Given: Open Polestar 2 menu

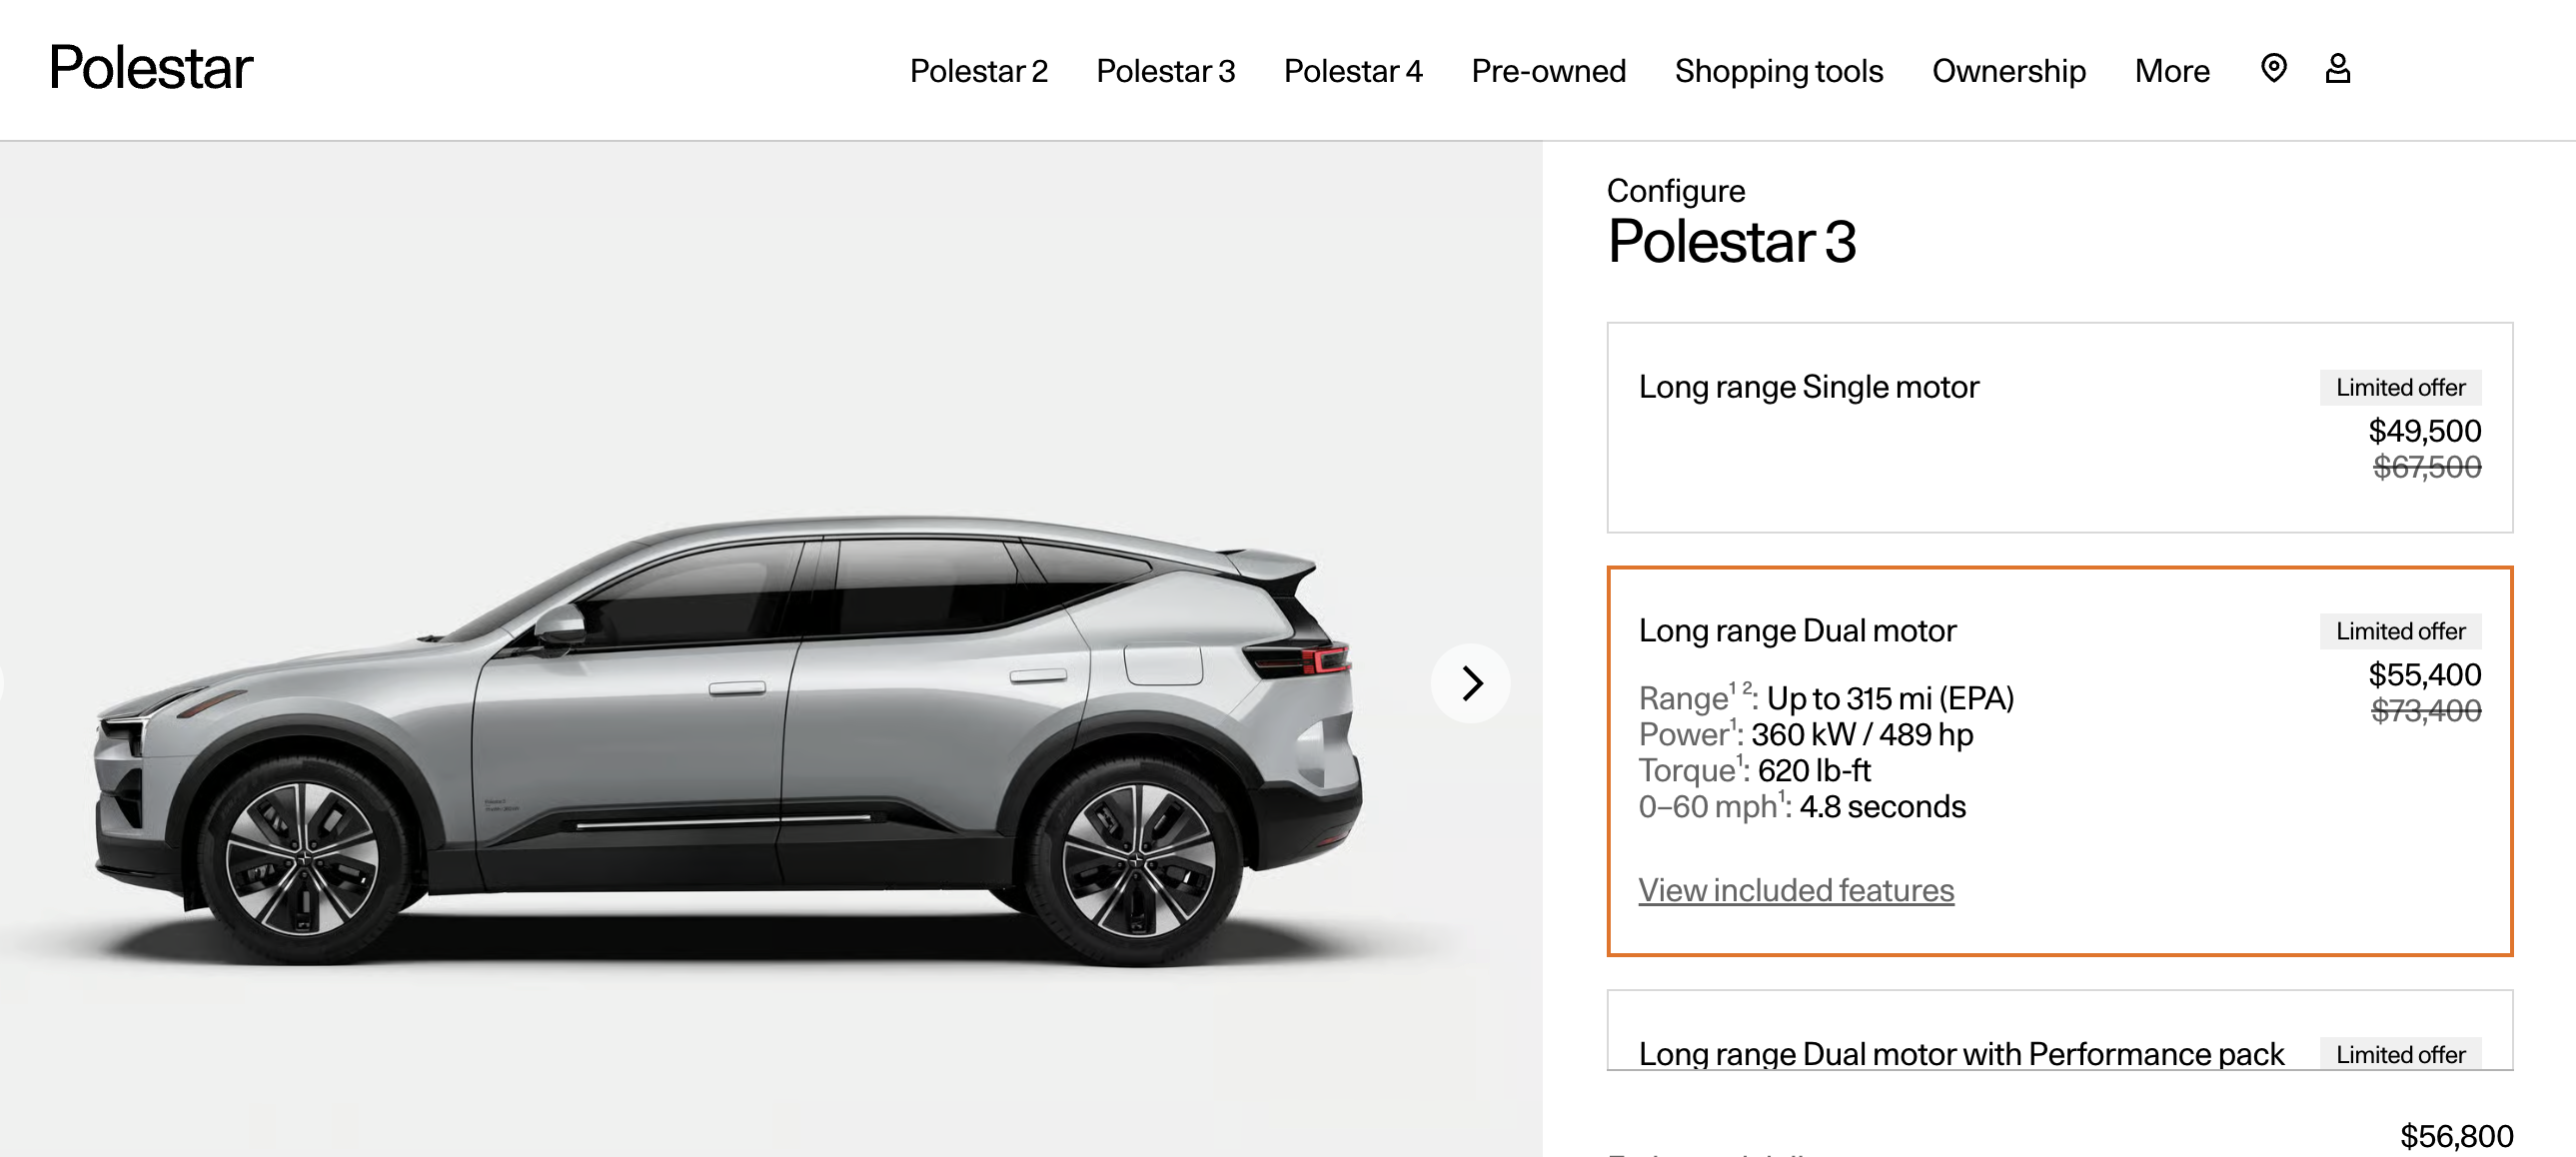Looking at the screenshot, I should tap(978, 71).
